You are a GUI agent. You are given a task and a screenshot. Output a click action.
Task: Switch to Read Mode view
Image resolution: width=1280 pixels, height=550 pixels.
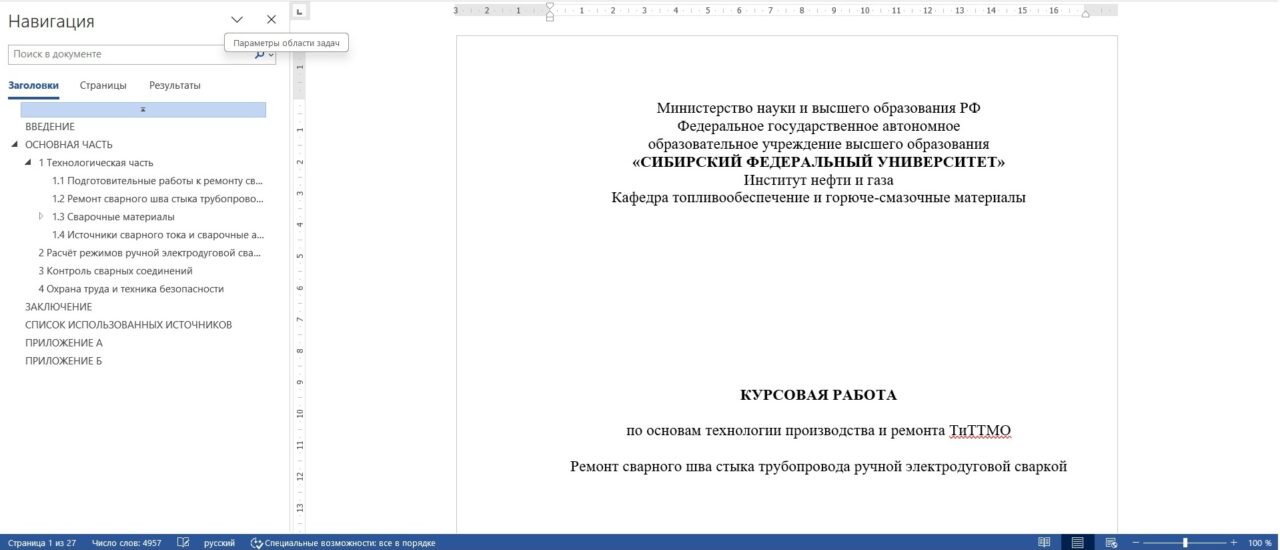coord(1044,543)
